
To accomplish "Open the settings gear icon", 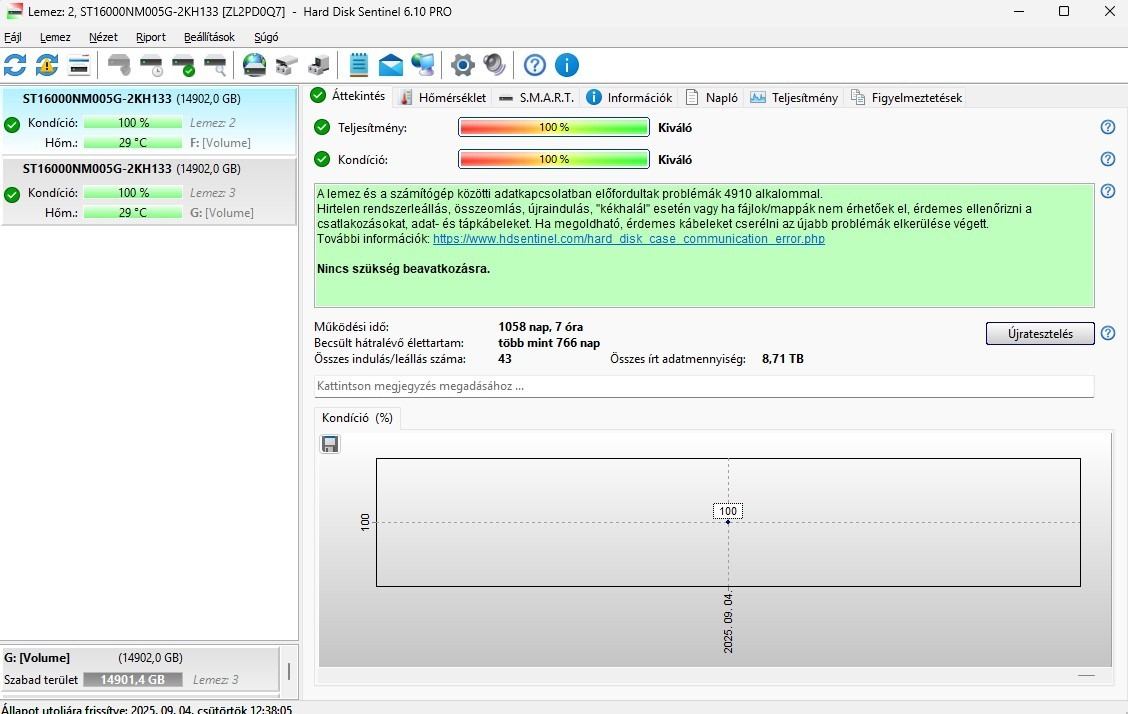I will pos(463,65).
